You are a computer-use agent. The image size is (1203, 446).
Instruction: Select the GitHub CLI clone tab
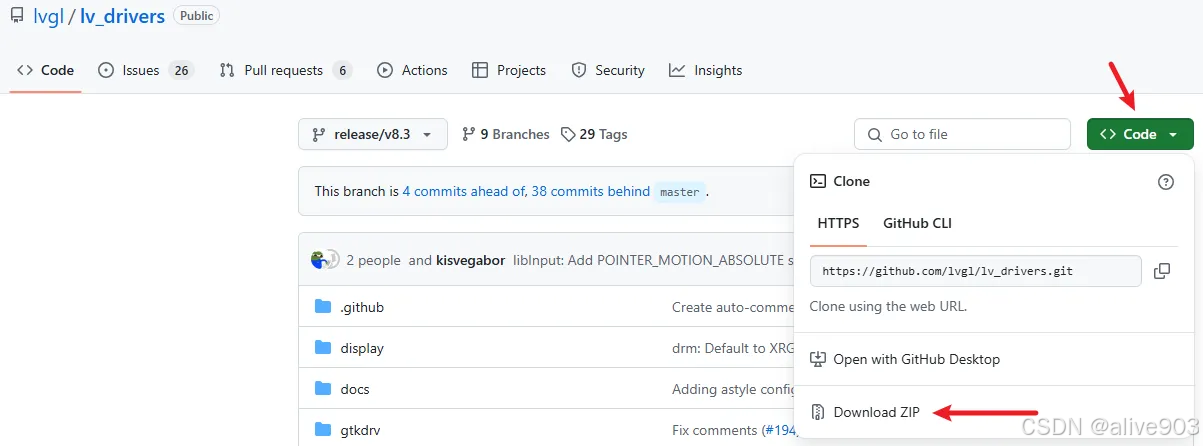pos(917,223)
